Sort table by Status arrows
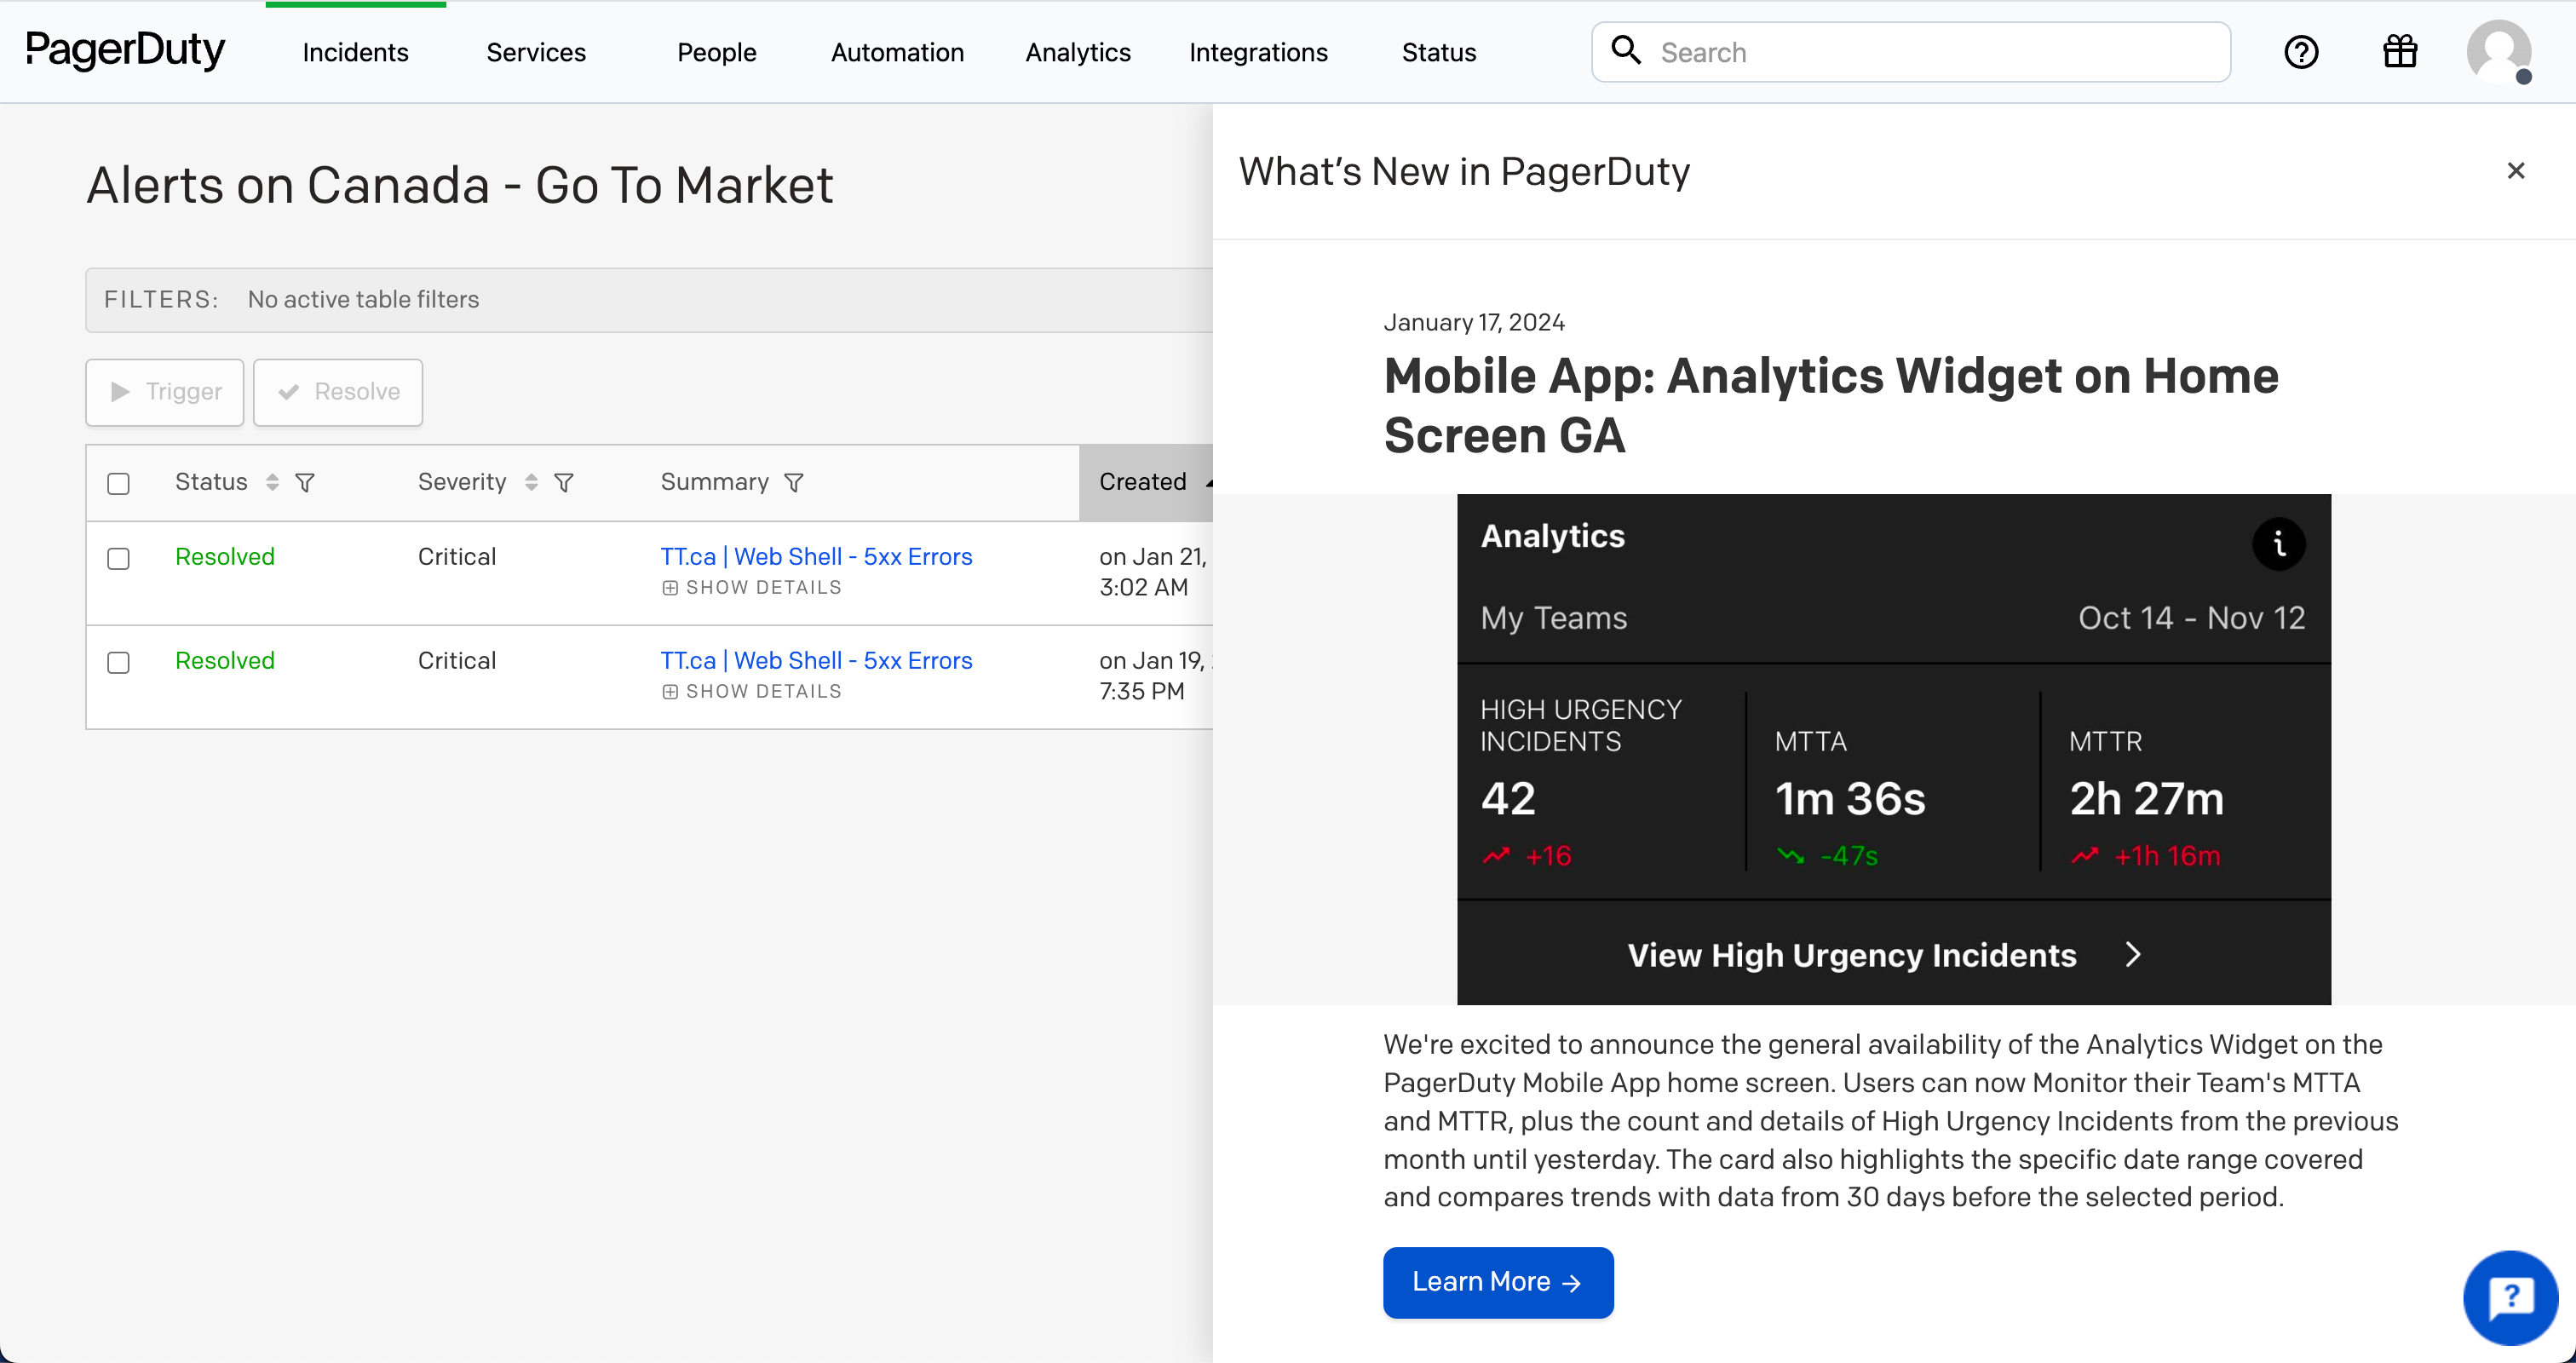Screen dimensions: 2576x1363 tap(272, 483)
